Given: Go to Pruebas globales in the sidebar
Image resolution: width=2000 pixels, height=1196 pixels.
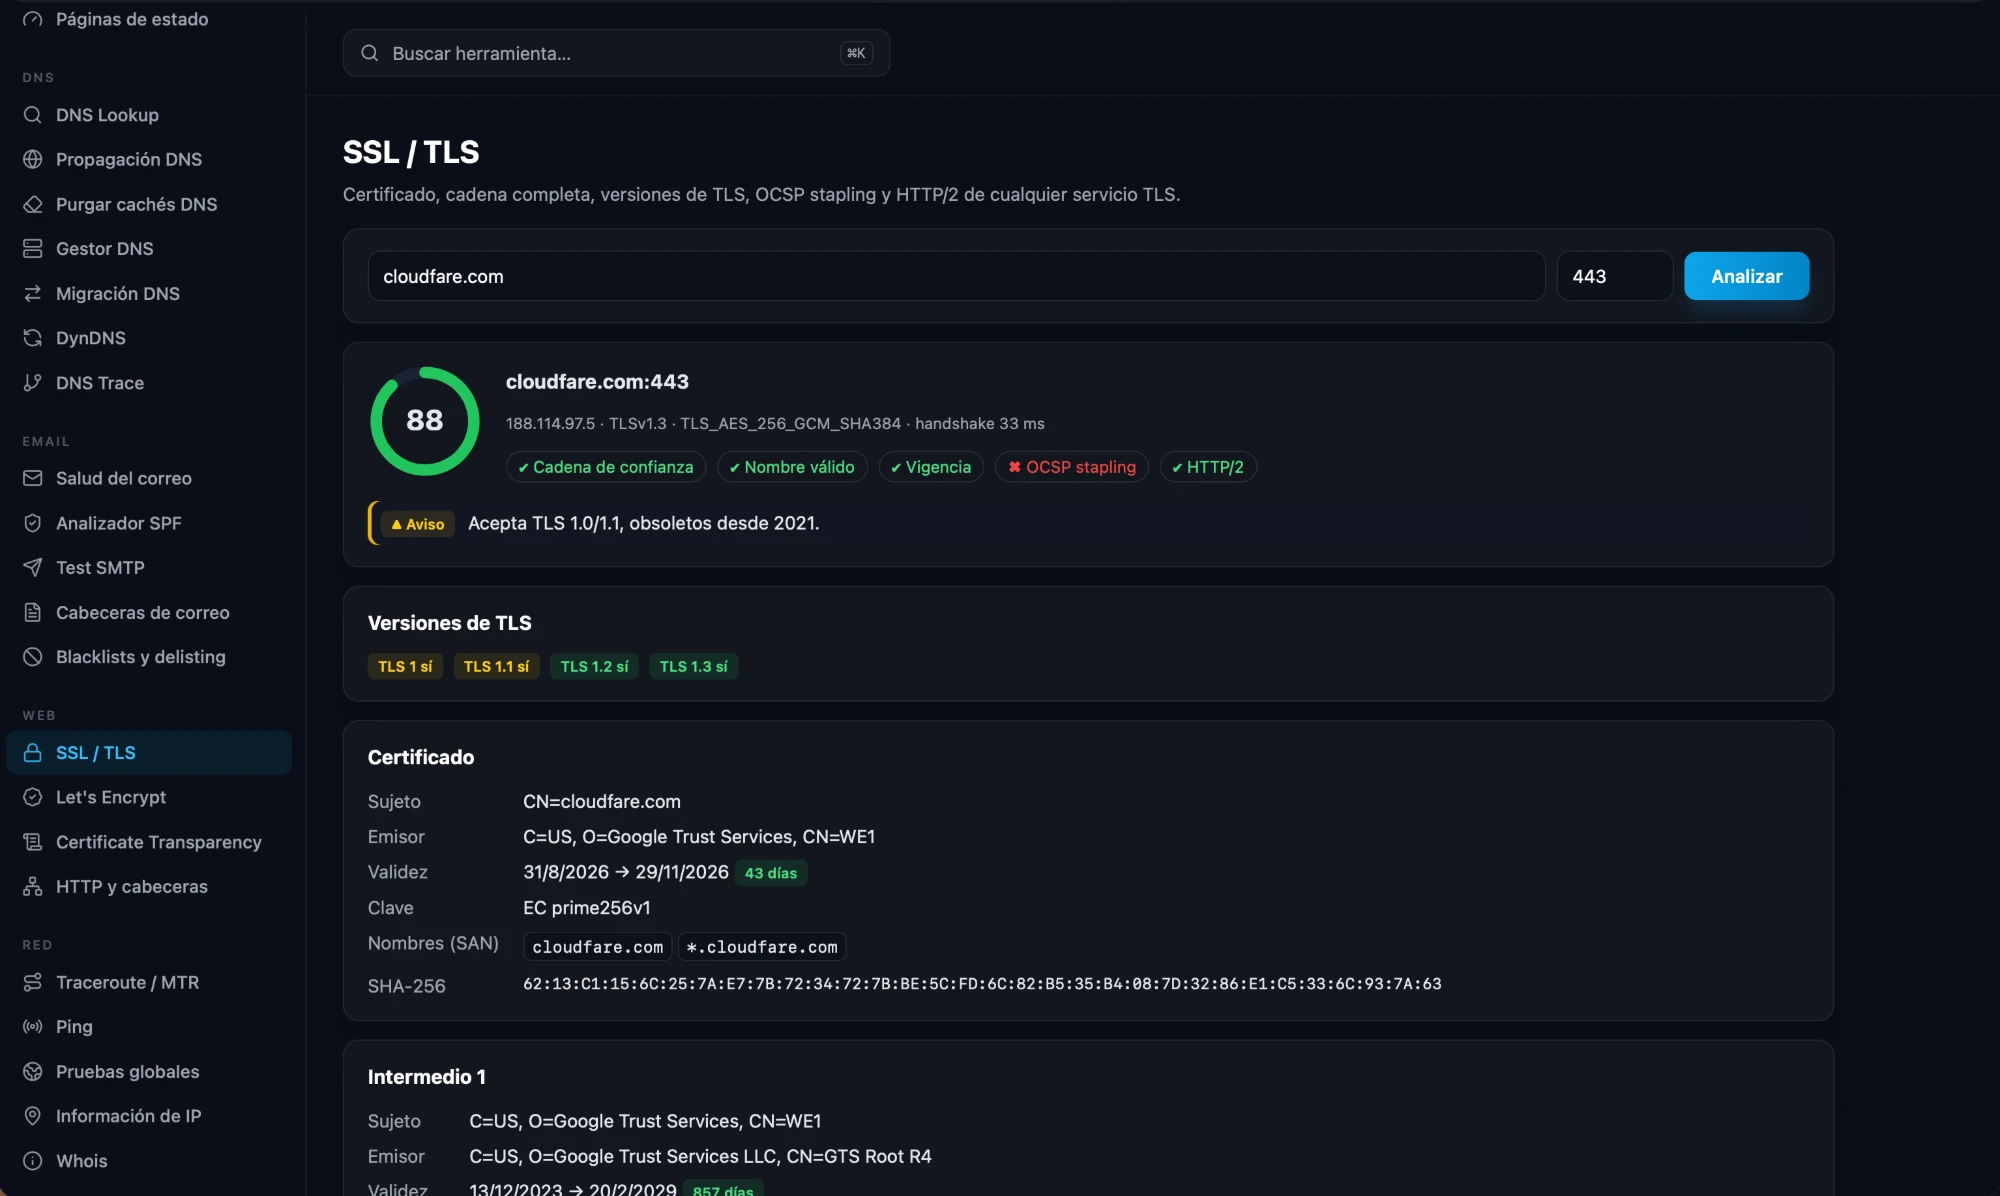Looking at the screenshot, I should coord(149,1071).
